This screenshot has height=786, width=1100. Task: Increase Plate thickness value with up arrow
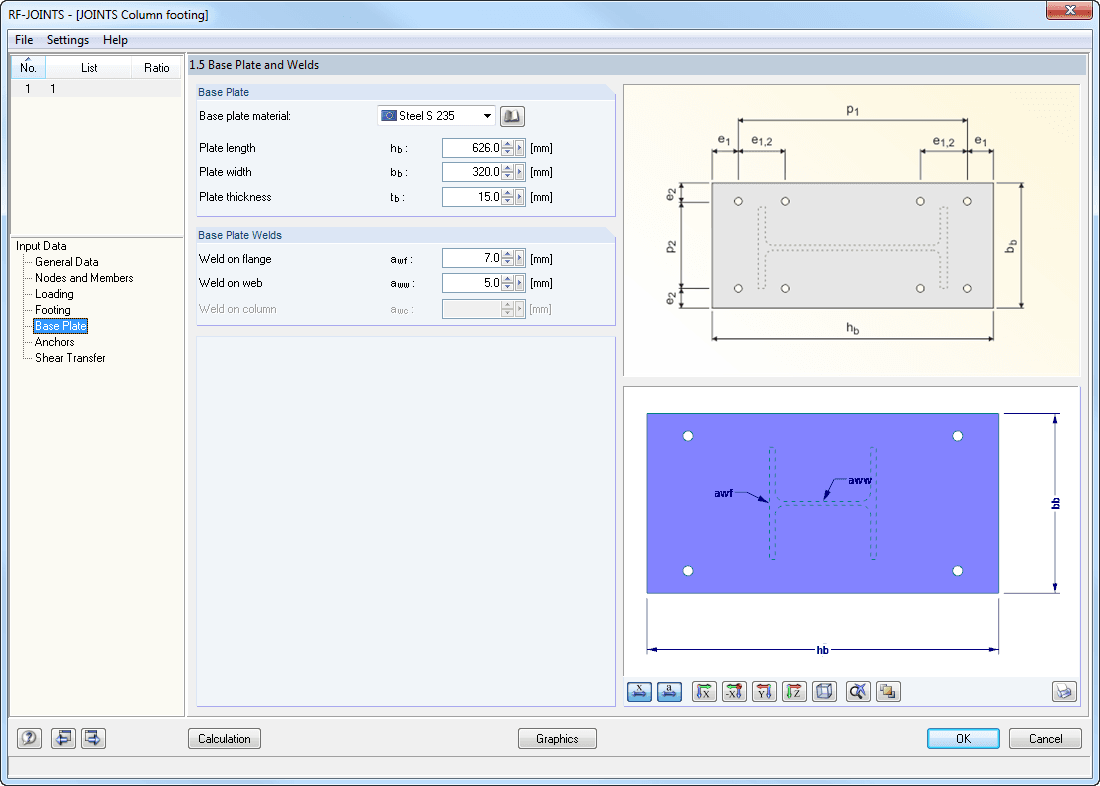pos(508,193)
